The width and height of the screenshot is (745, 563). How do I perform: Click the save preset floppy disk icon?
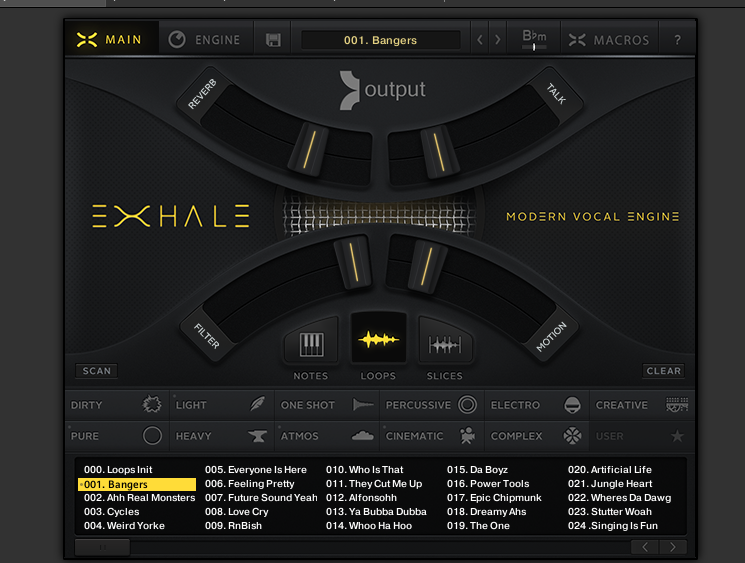[x=273, y=40]
